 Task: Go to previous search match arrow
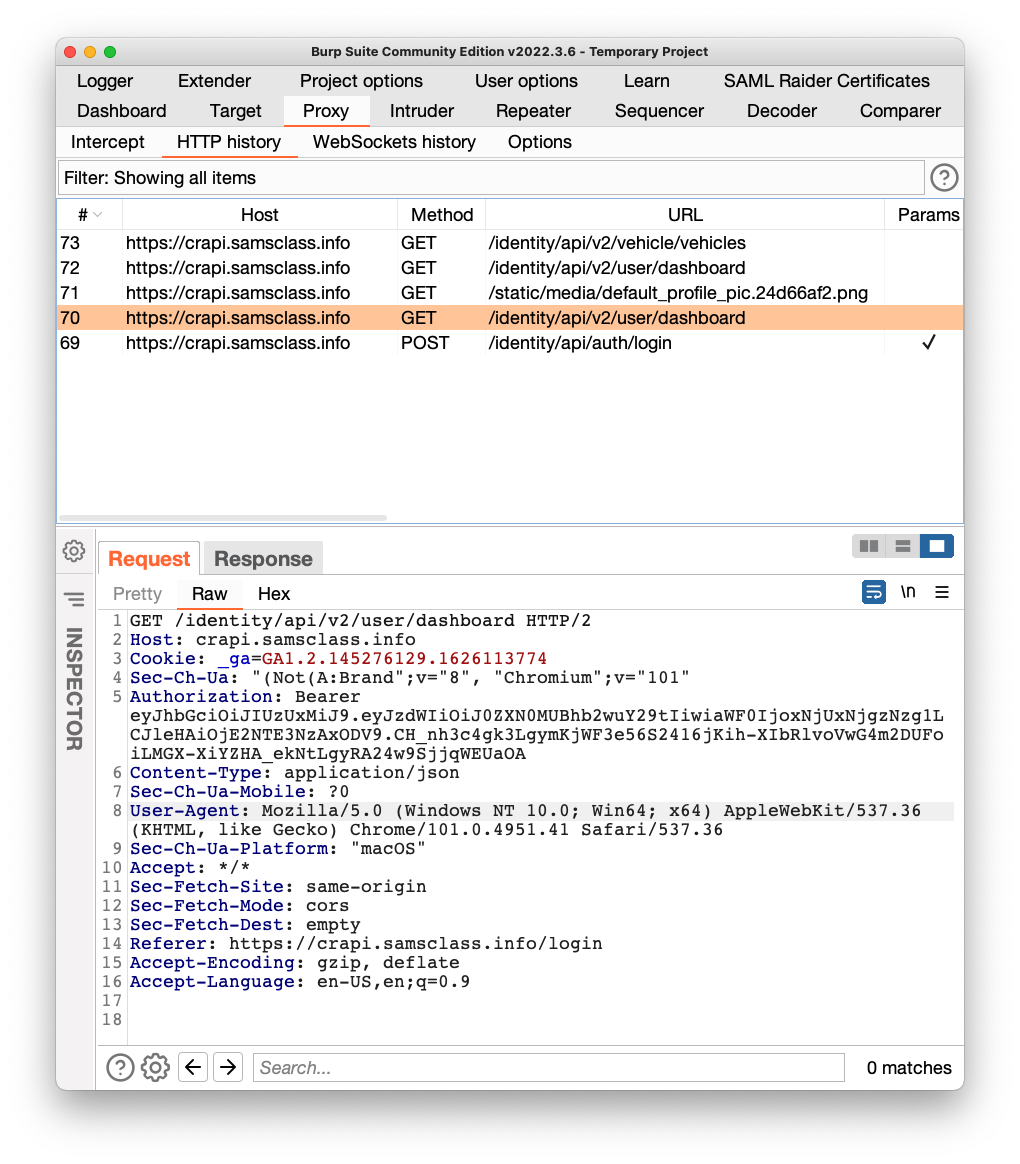click(193, 1067)
